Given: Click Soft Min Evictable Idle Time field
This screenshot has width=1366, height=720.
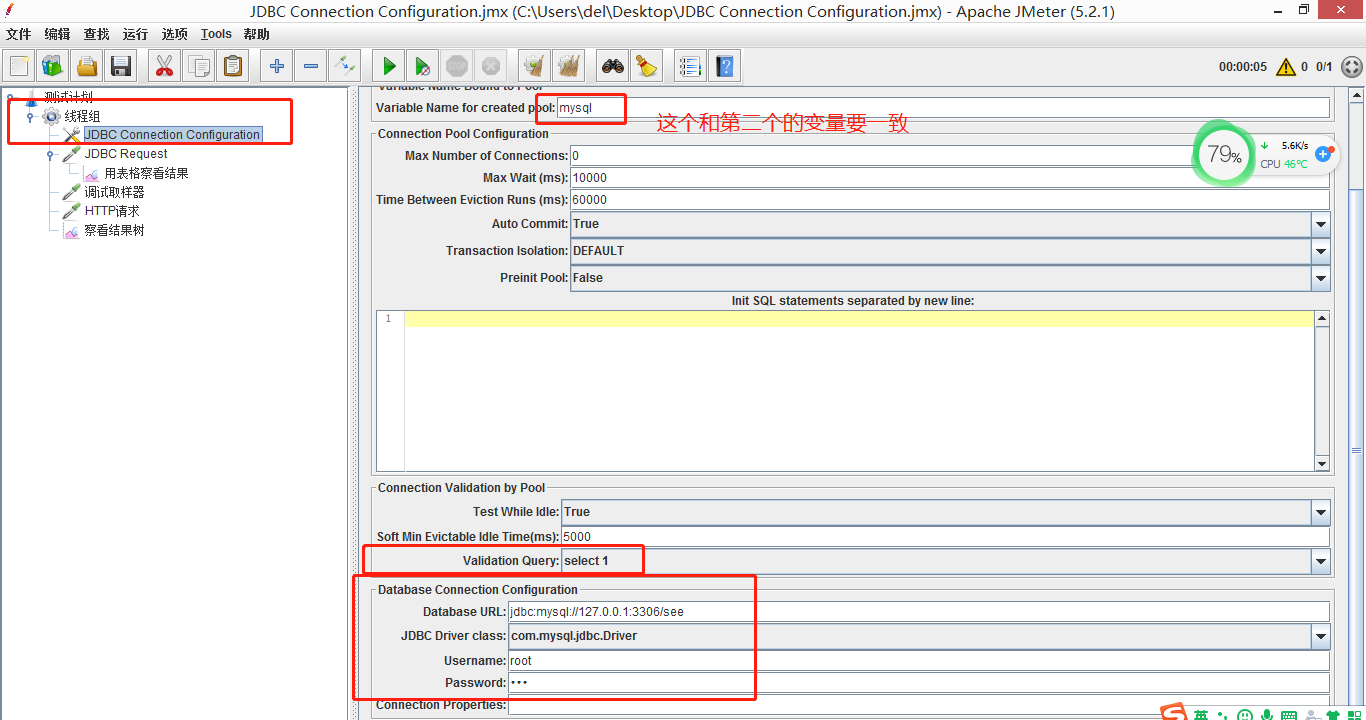Looking at the screenshot, I should (x=946, y=537).
